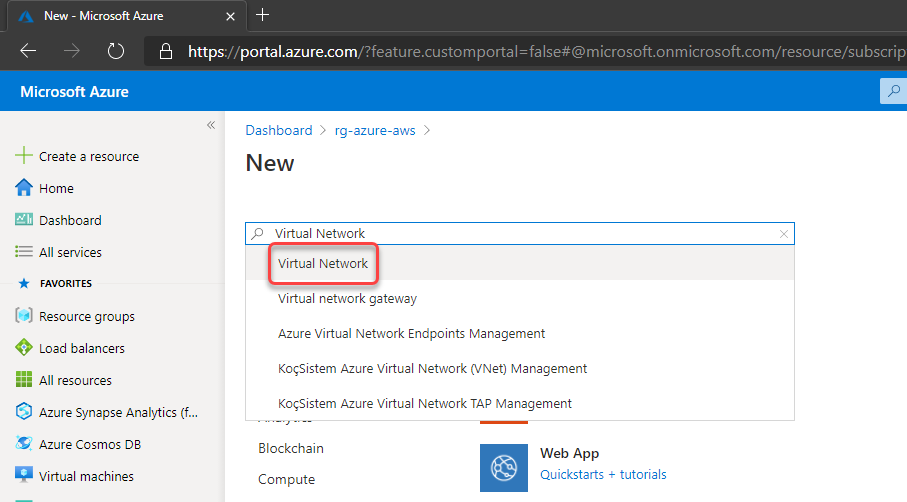Screen dimensions: 907x502
Task: Open a new browser tab with plus
Action: [262, 15]
